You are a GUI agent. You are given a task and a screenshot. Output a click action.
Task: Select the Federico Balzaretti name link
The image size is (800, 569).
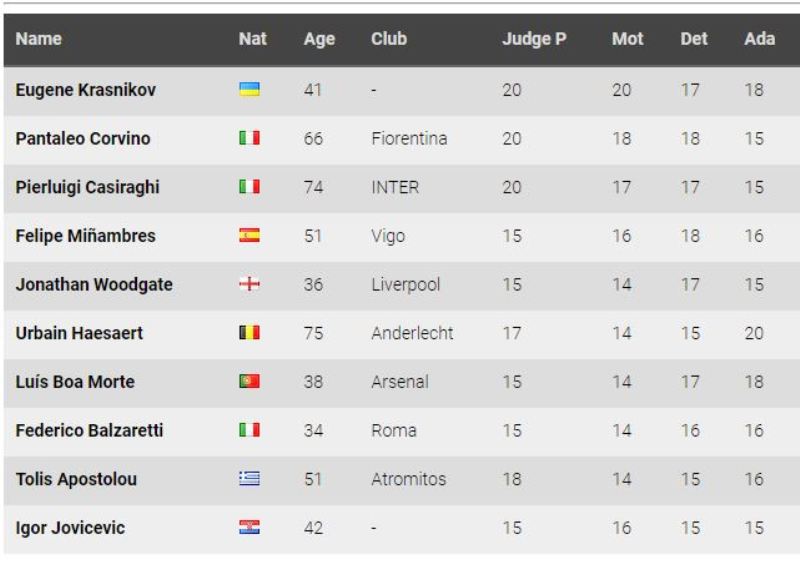pos(90,431)
